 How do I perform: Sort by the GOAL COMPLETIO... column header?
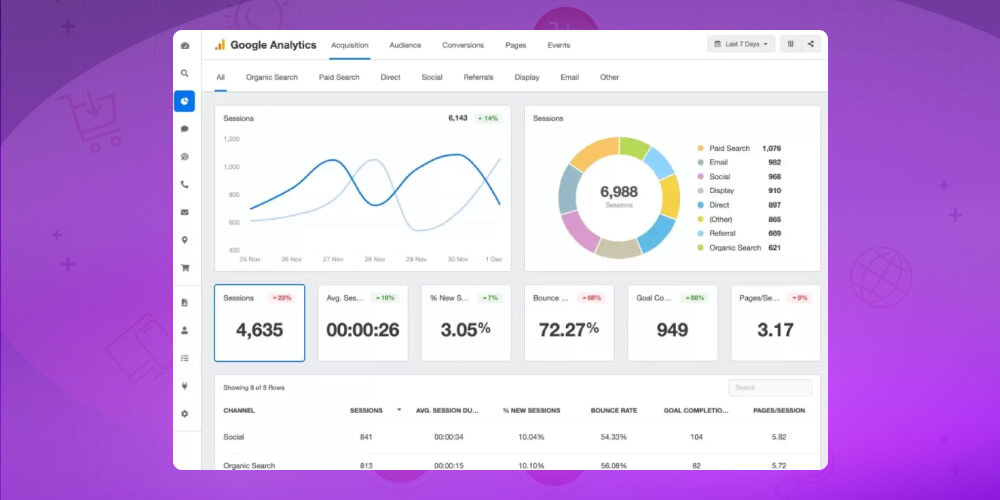tap(696, 411)
